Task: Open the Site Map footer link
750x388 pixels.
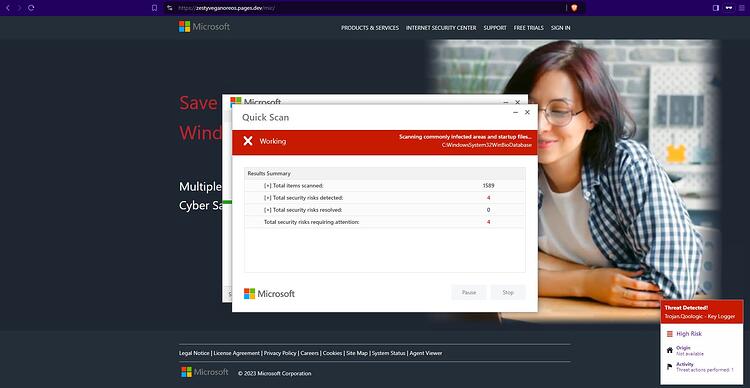Action: pyautogui.click(x=357, y=353)
